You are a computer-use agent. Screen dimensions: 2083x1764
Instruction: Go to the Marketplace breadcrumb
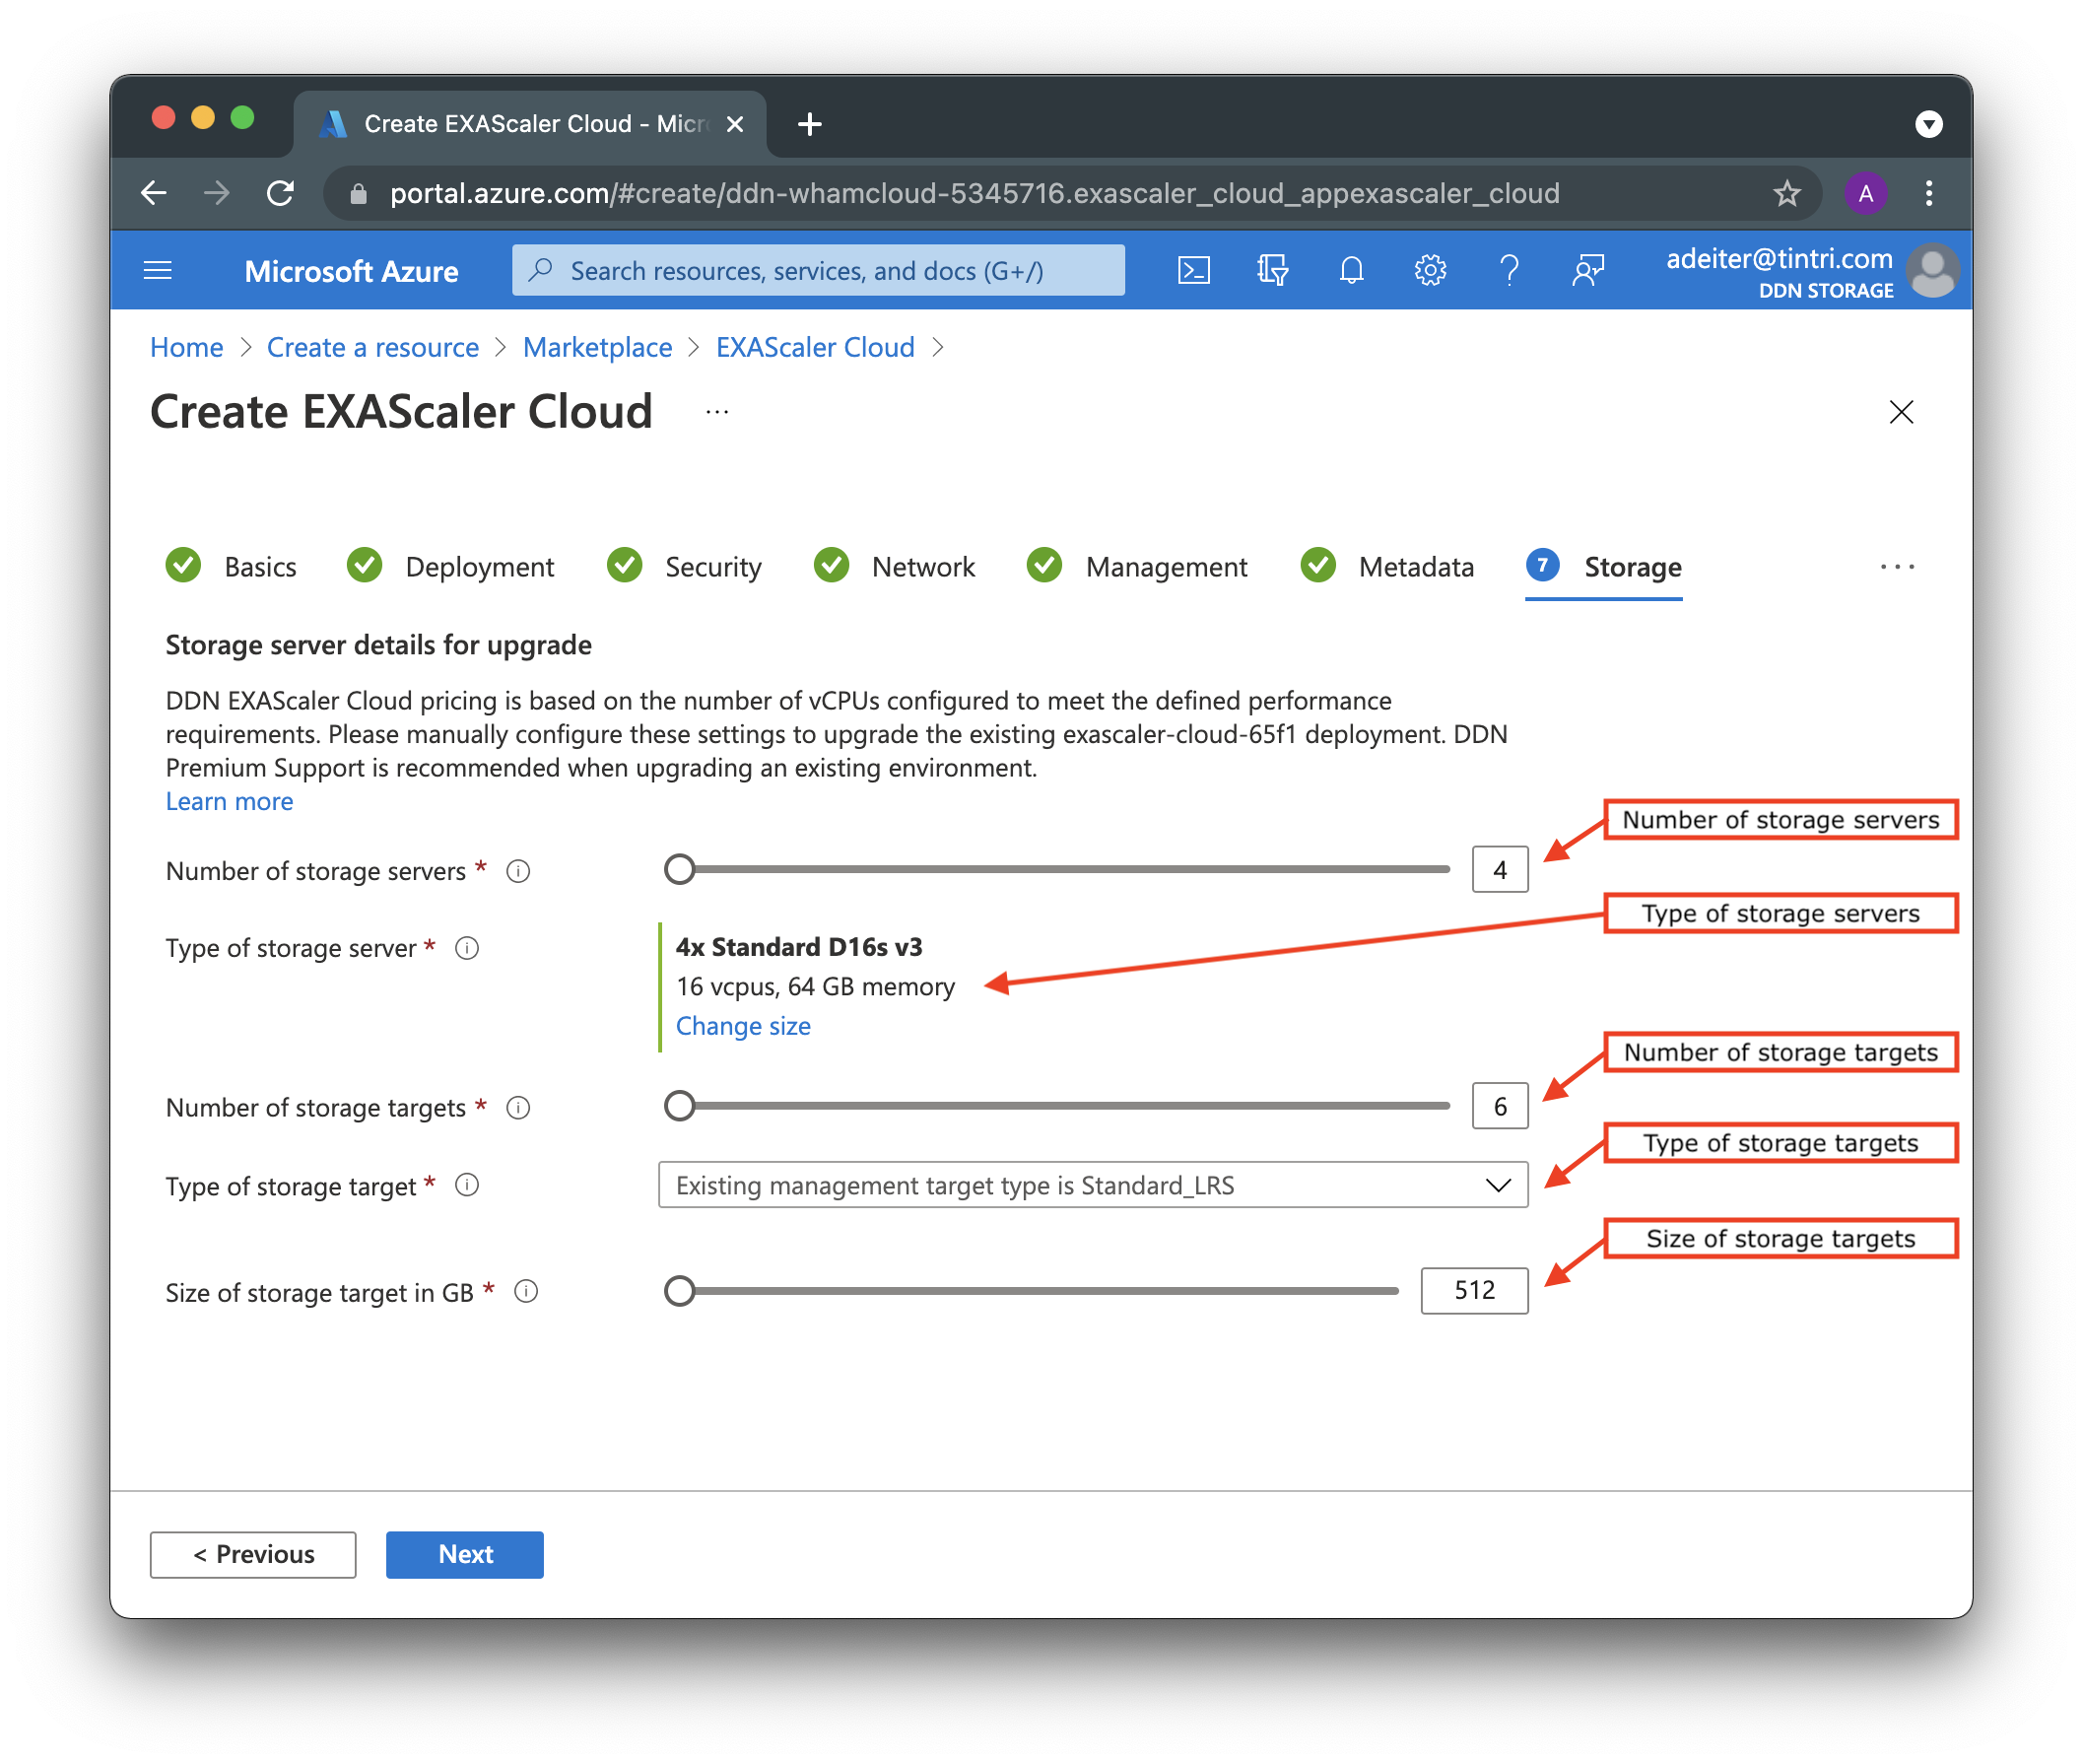(x=597, y=347)
